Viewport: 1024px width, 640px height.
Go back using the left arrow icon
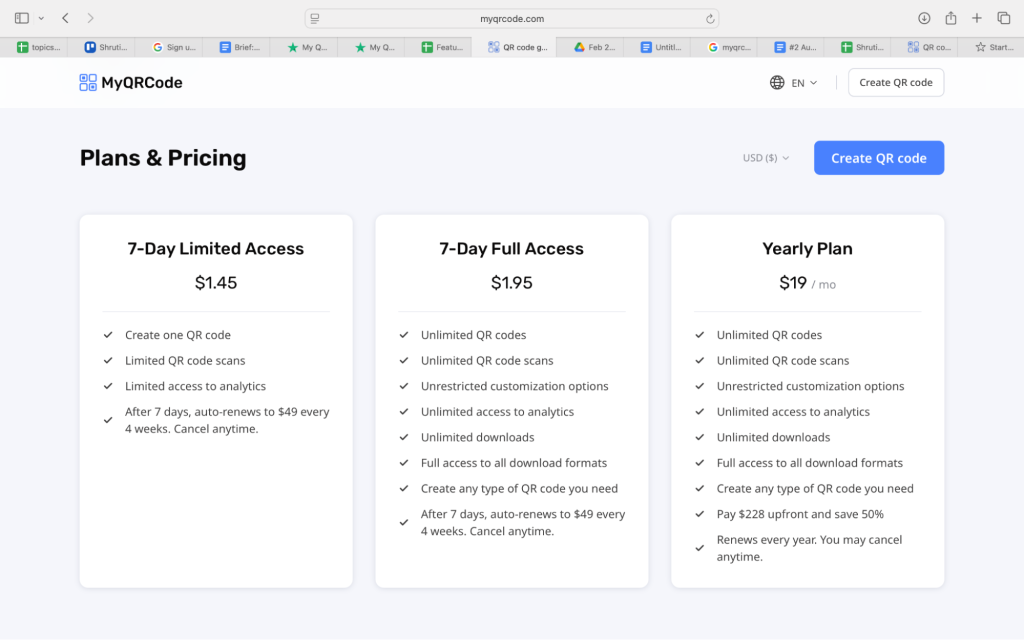[65, 17]
